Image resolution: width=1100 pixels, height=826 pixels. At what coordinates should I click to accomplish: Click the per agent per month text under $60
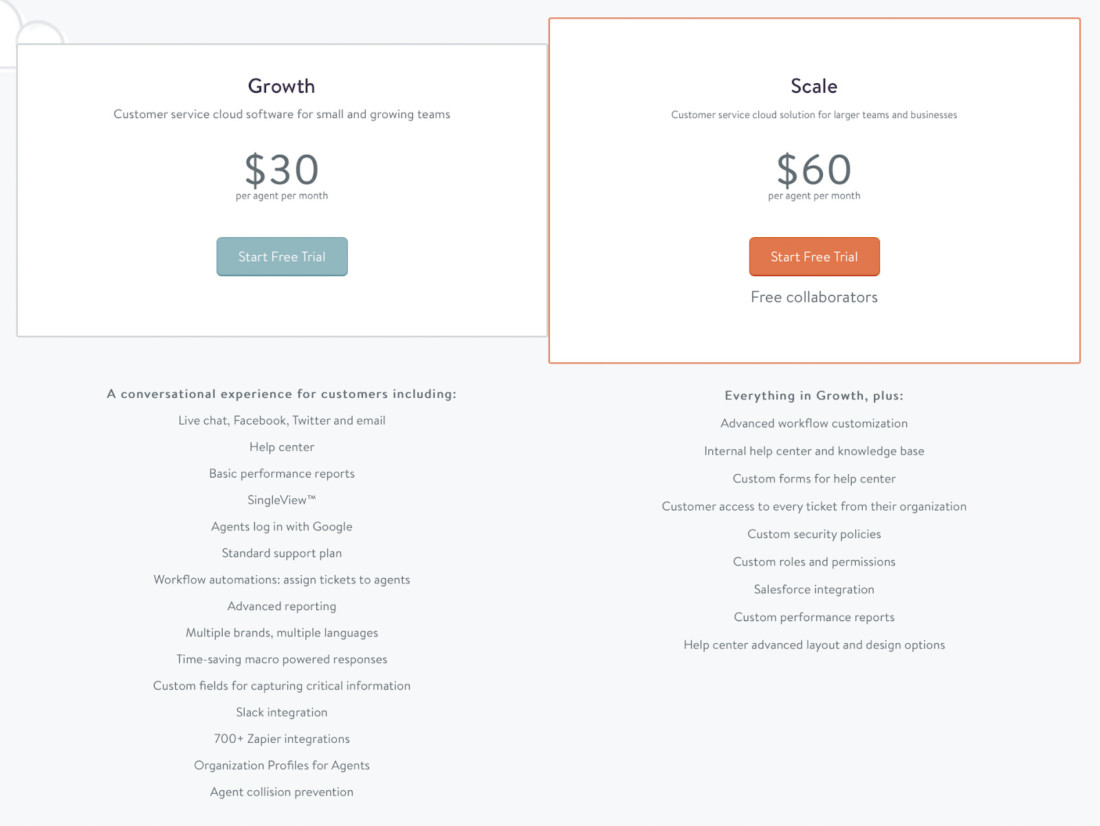click(814, 193)
